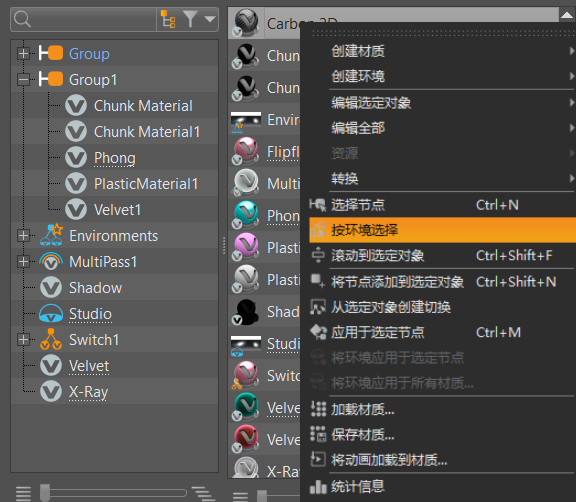This screenshot has height=502, width=576.
Task: Click the white Plastic material sphere
Action: tap(246, 279)
